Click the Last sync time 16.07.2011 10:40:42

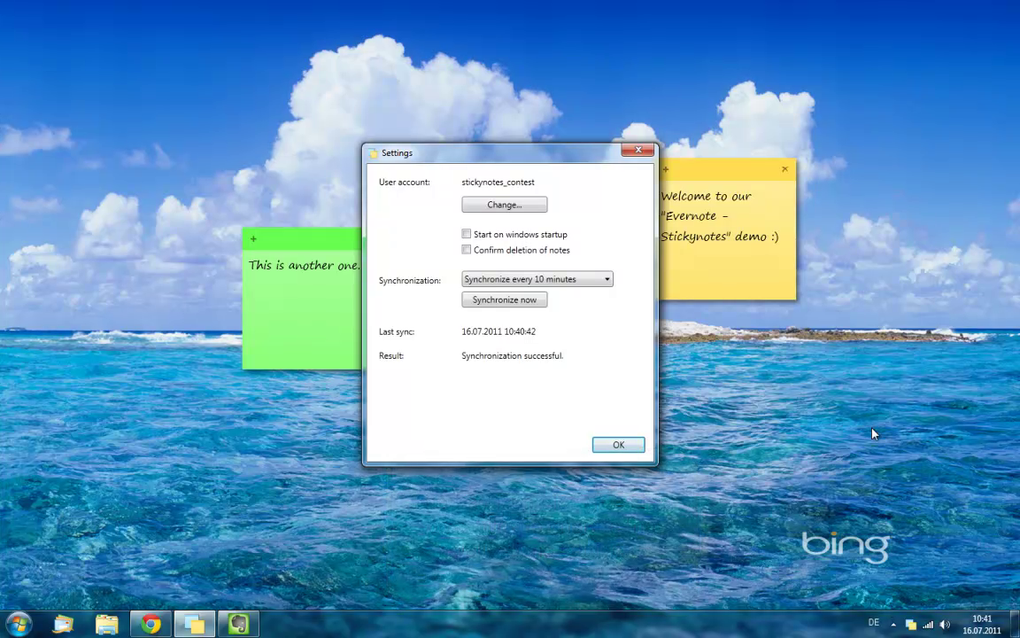[x=498, y=332]
